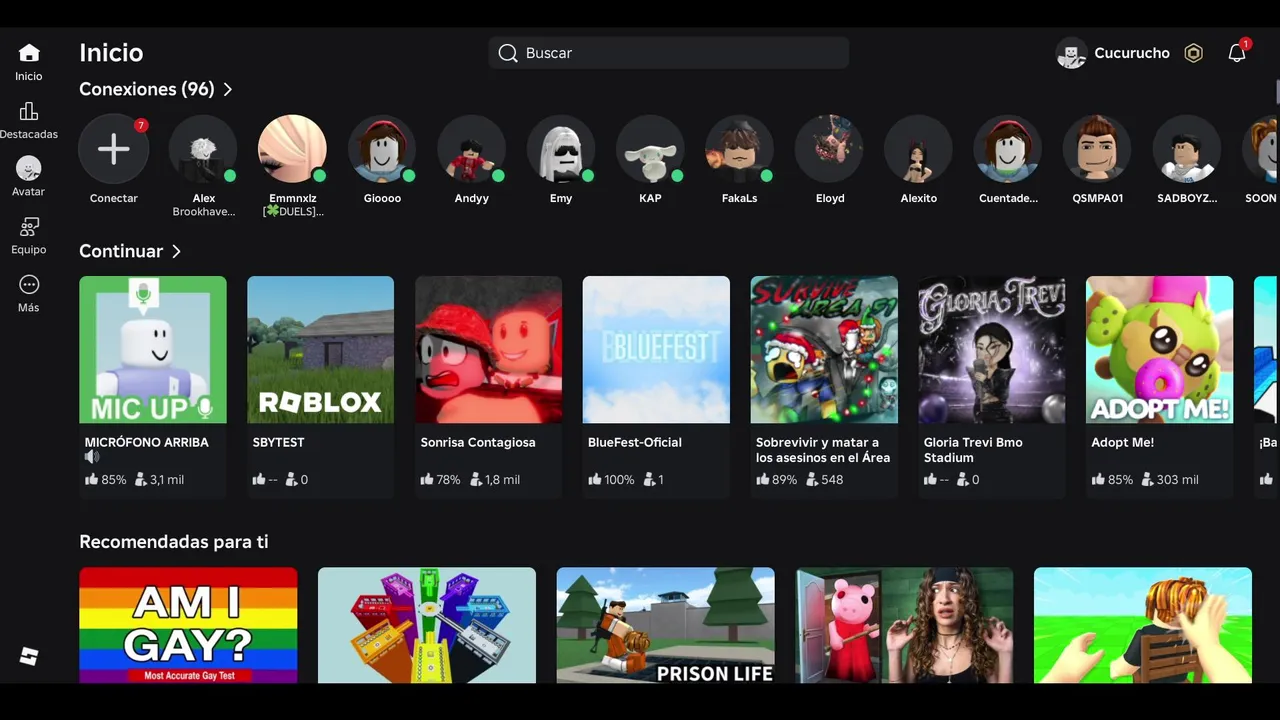Image resolution: width=1280 pixels, height=720 pixels.
Task: Open Eloyd's connection avatar
Action: [829, 149]
